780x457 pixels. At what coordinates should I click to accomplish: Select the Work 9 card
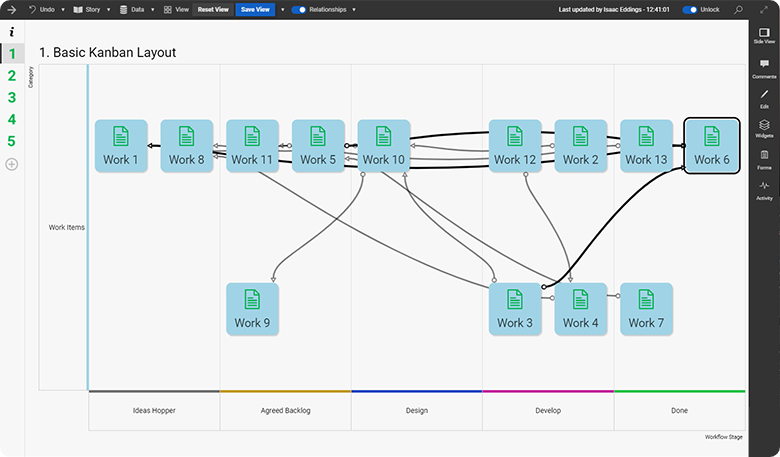(x=252, y=309)
